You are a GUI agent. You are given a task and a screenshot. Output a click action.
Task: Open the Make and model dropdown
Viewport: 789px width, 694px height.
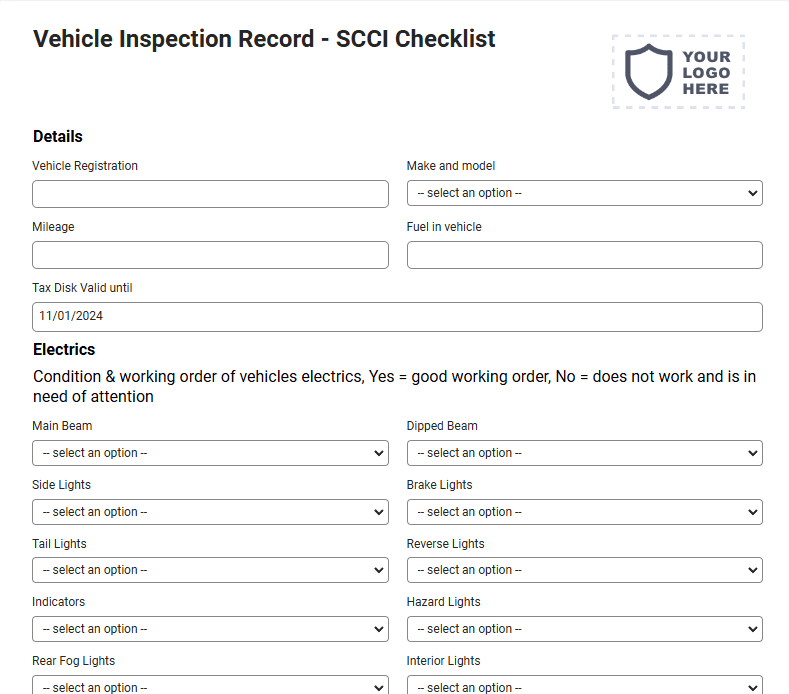coord(585,193)
